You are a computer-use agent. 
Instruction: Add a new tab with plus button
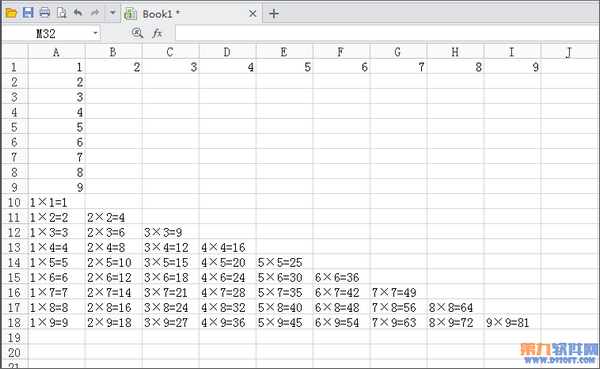[274, 14]
